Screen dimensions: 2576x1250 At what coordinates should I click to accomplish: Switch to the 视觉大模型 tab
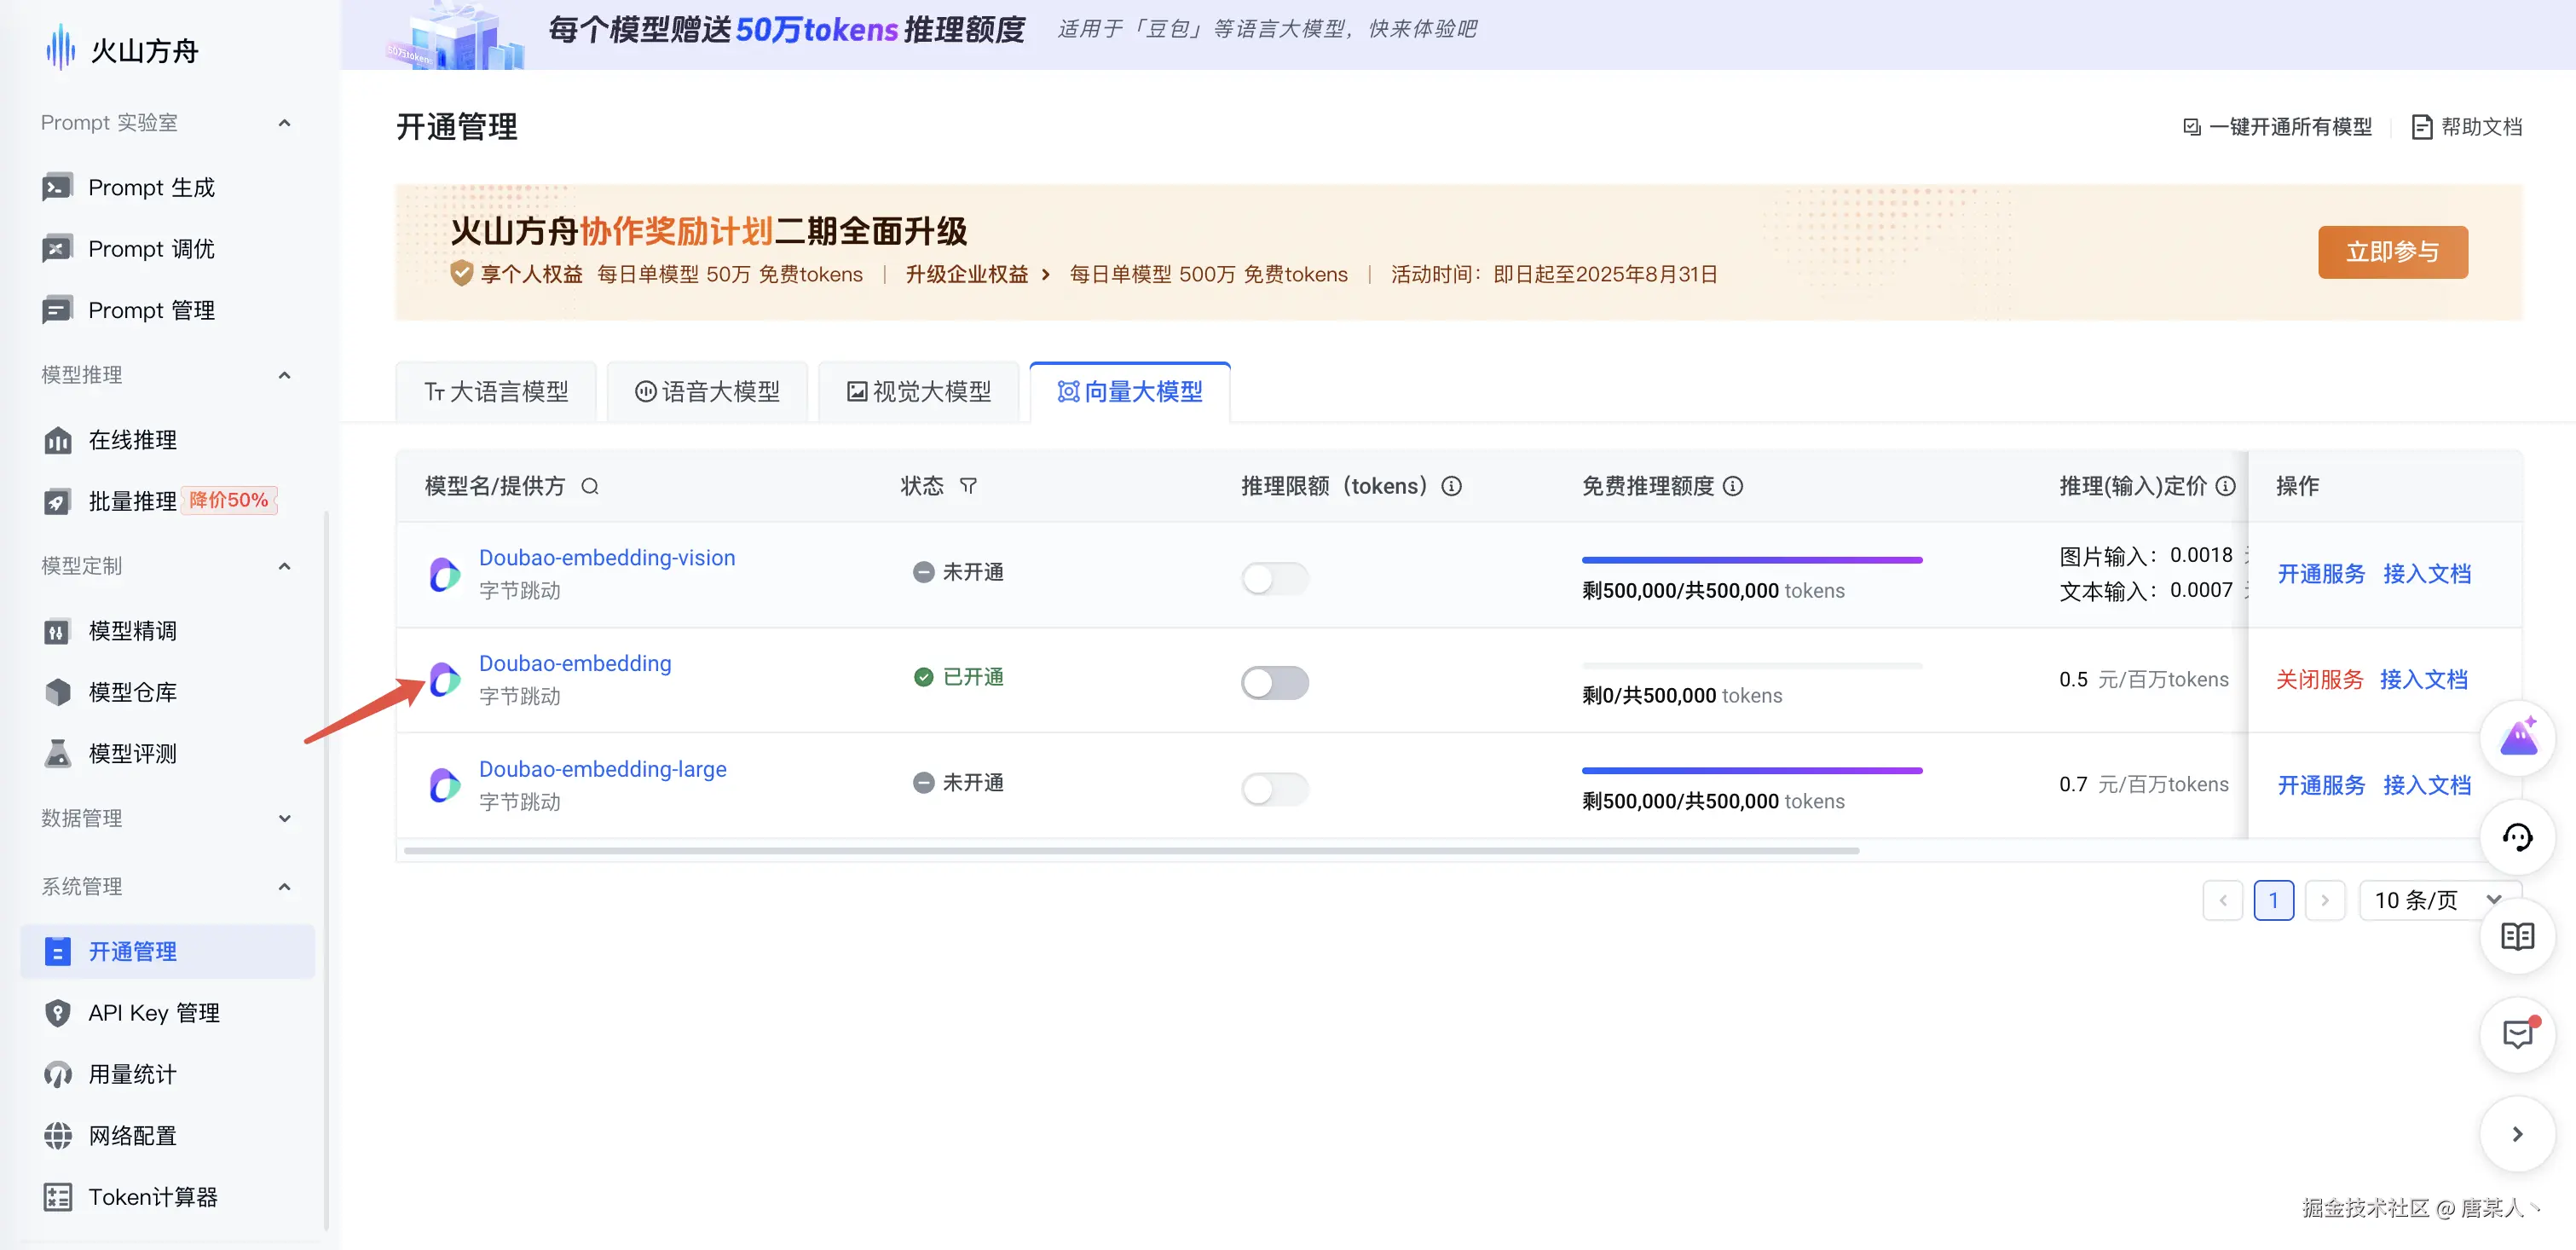click(918, 392)
